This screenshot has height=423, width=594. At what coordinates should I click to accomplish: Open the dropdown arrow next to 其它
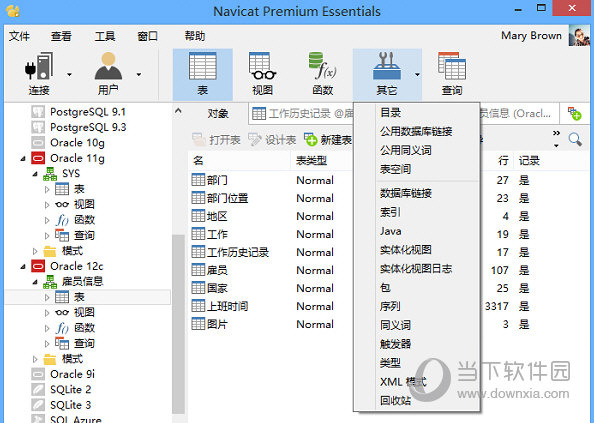click(x=417, y=75)
